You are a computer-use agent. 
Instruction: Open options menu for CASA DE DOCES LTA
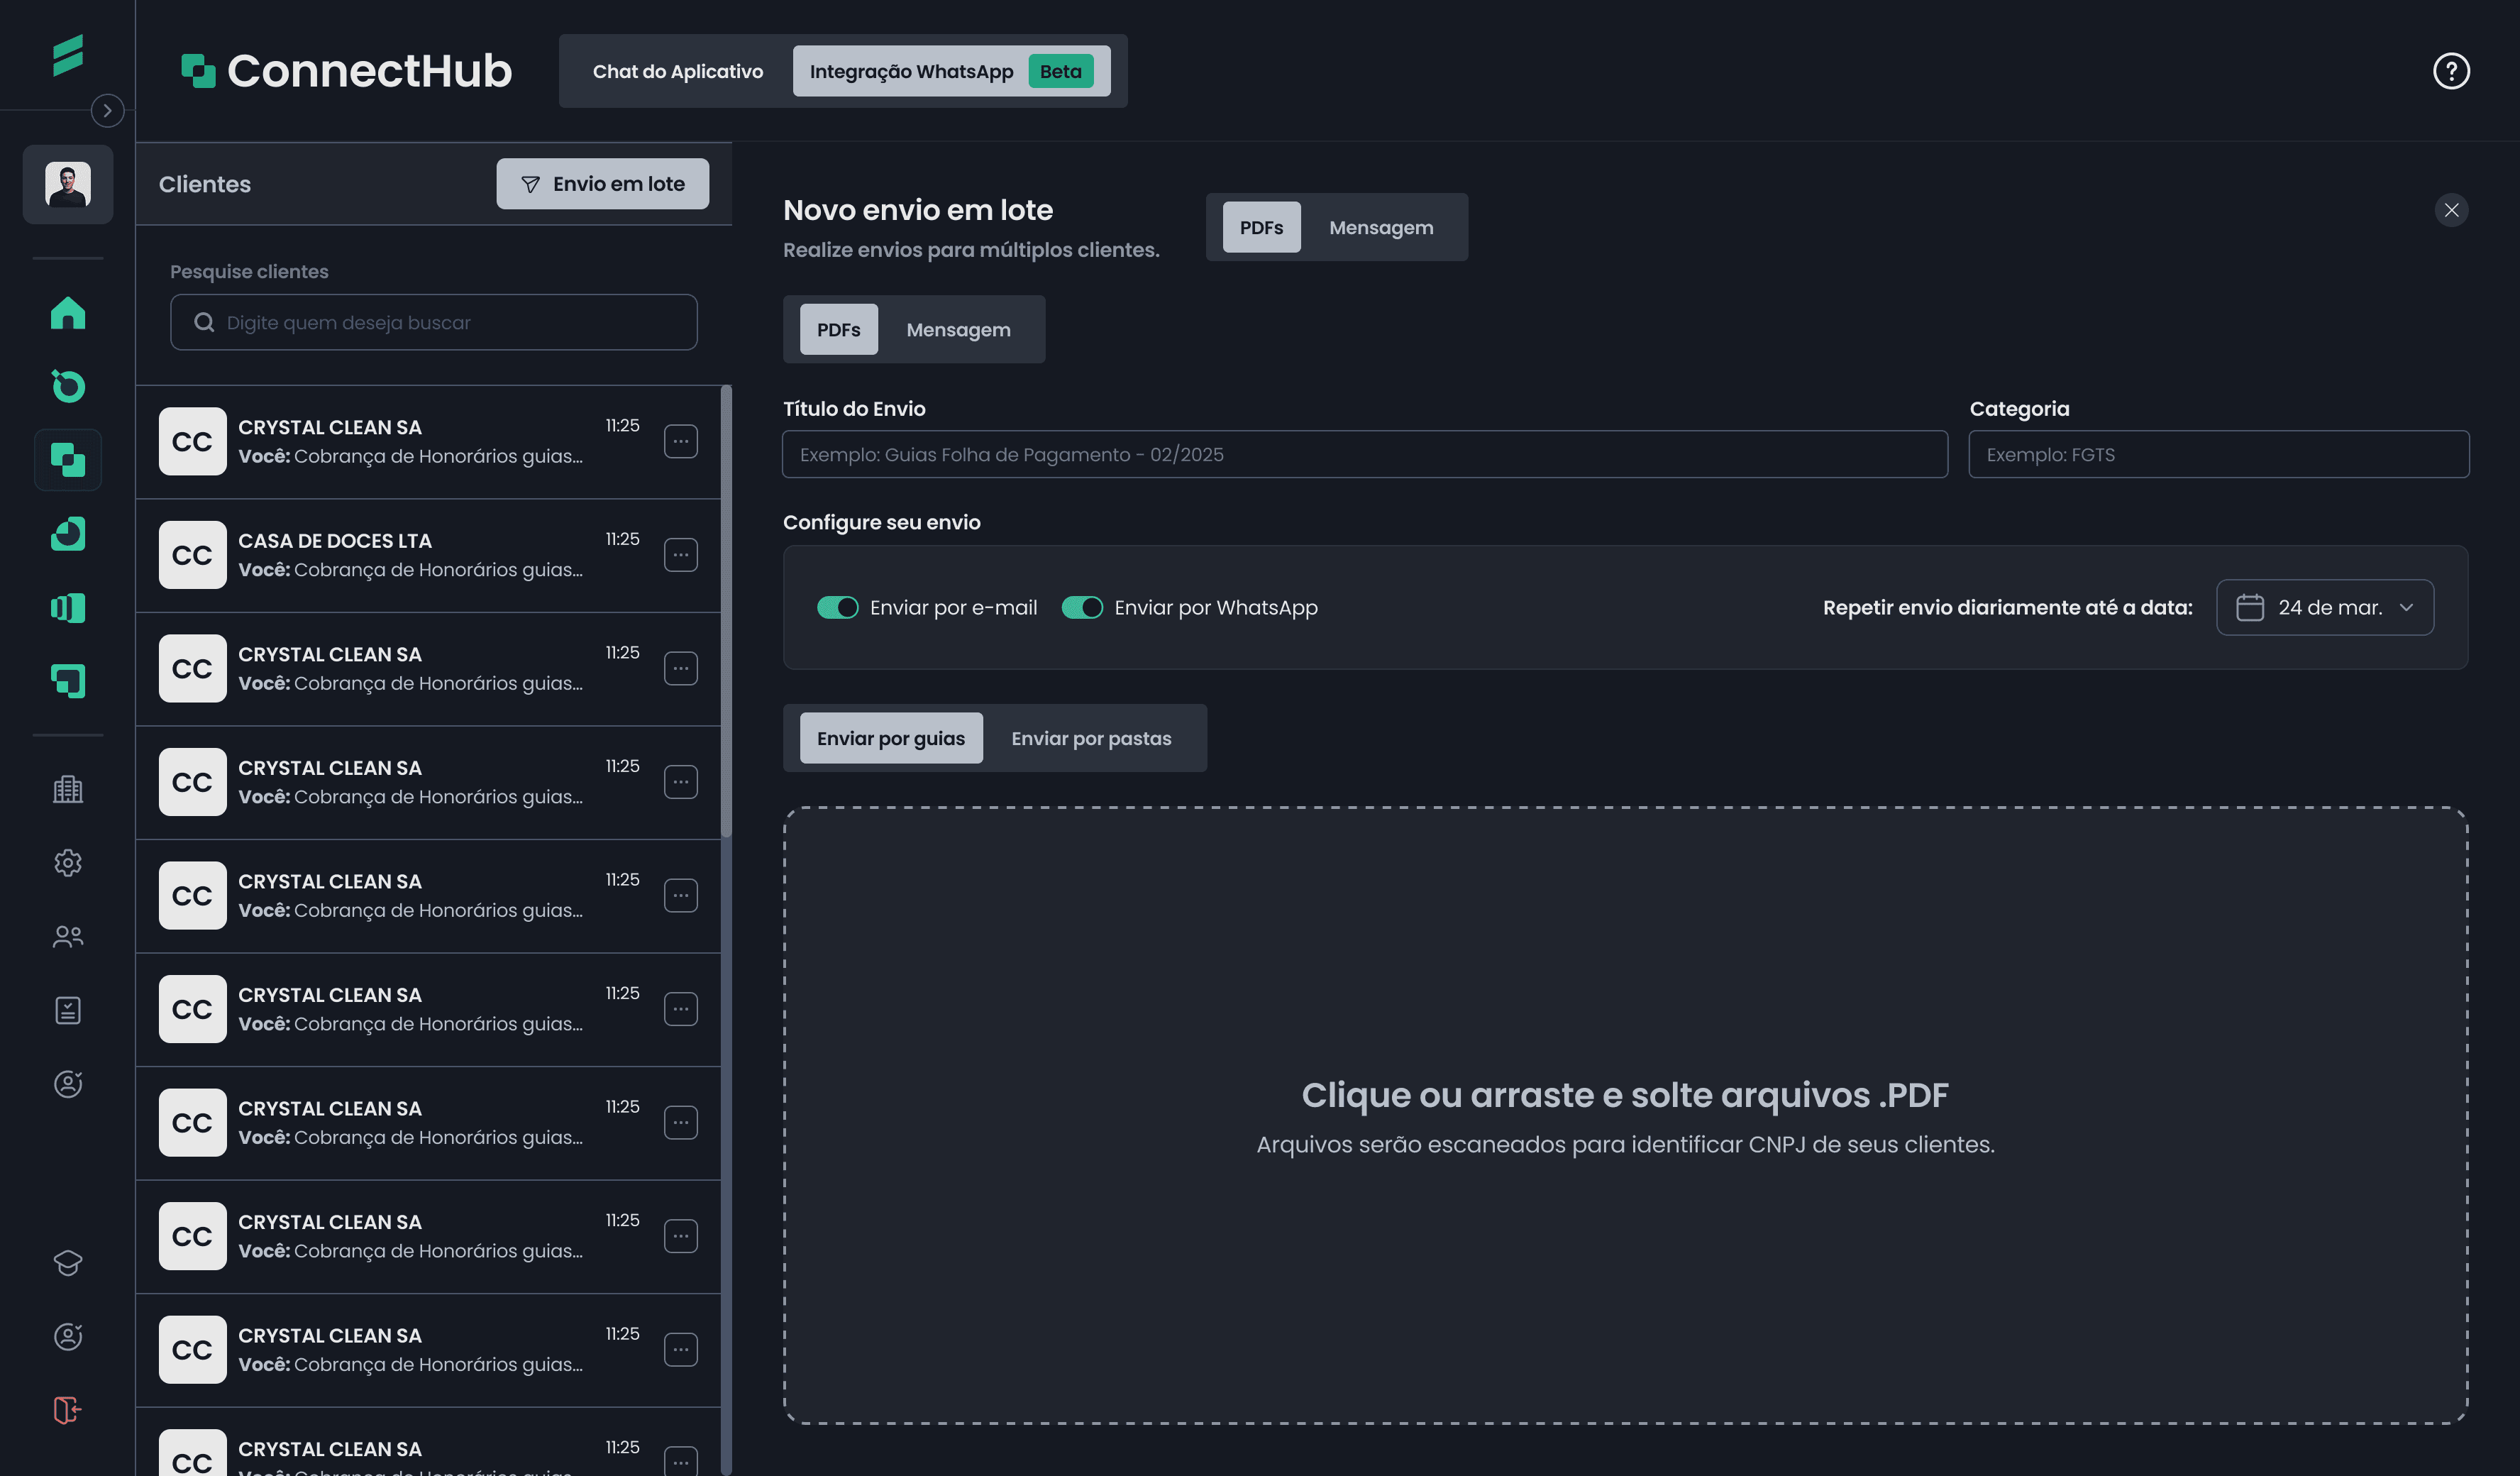pos(680,555)
